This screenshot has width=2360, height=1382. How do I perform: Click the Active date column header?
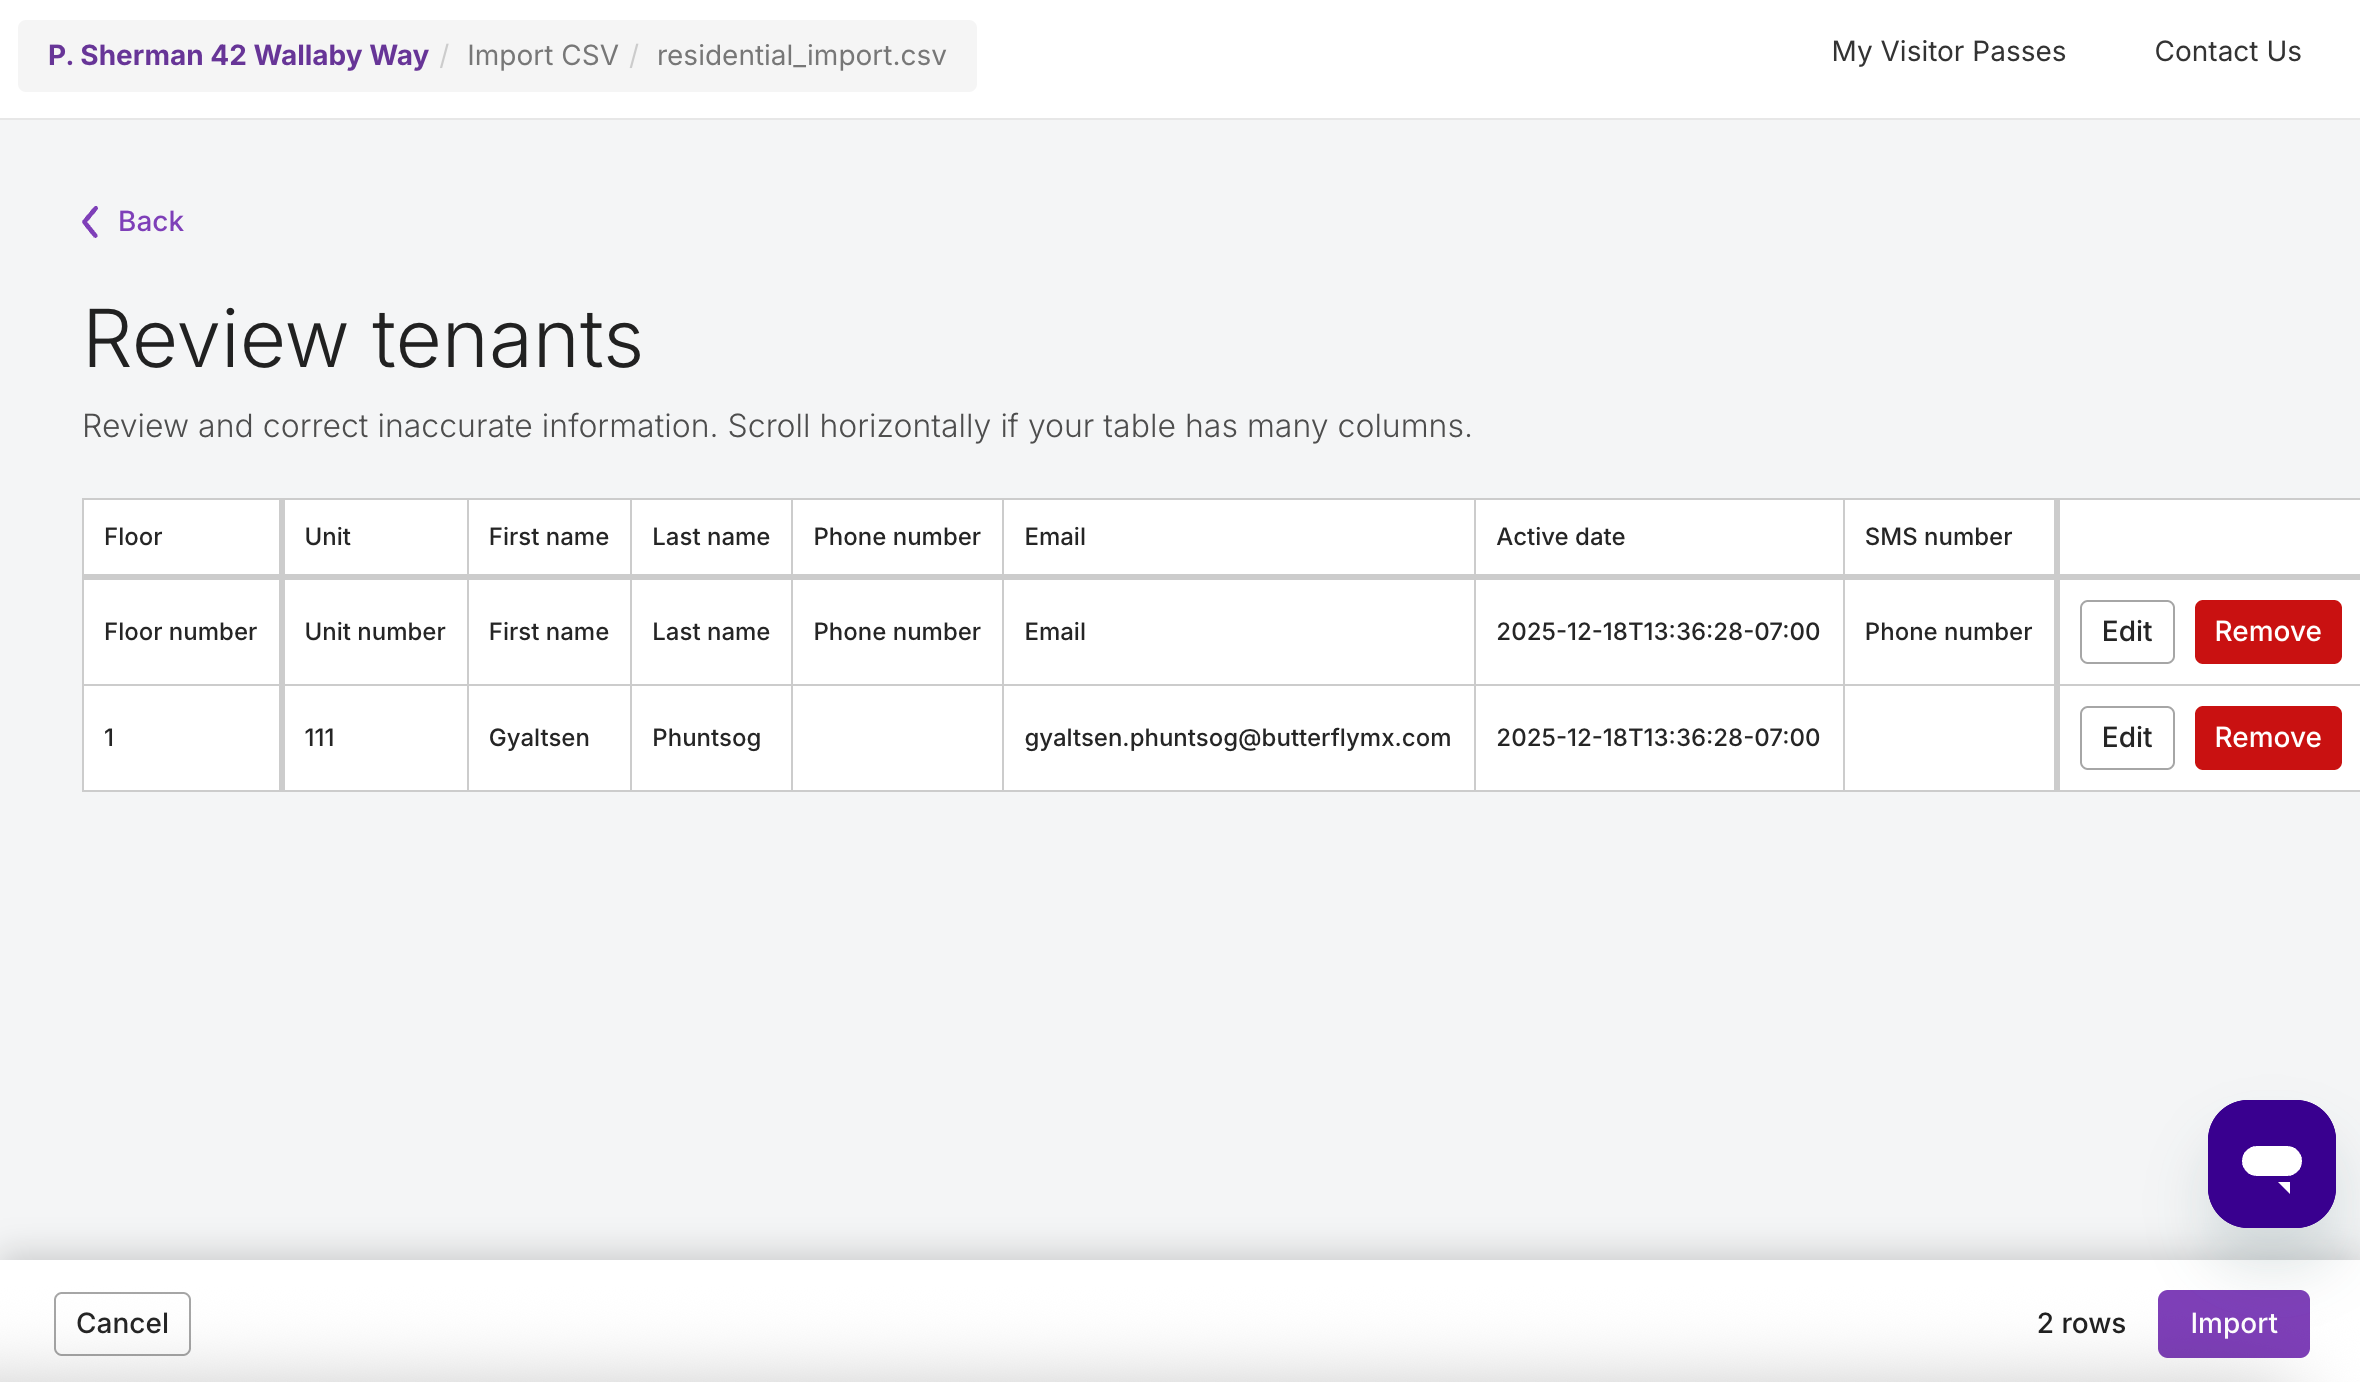[1560, 537]
